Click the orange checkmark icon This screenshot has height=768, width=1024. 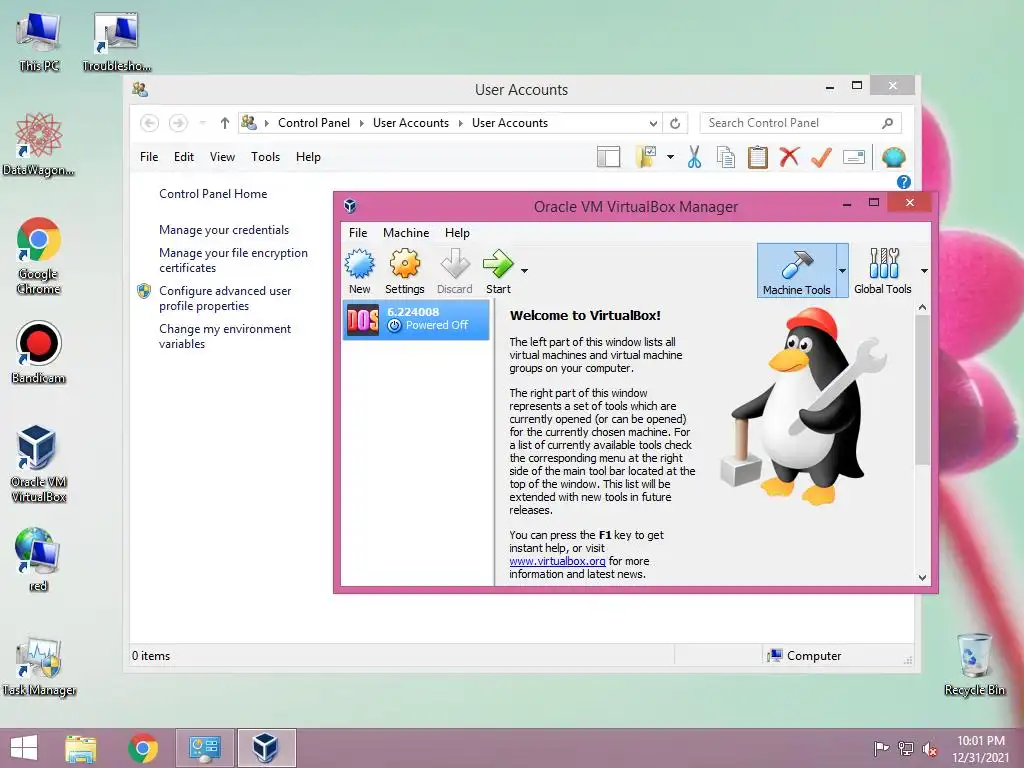click(x=821, y=157)
